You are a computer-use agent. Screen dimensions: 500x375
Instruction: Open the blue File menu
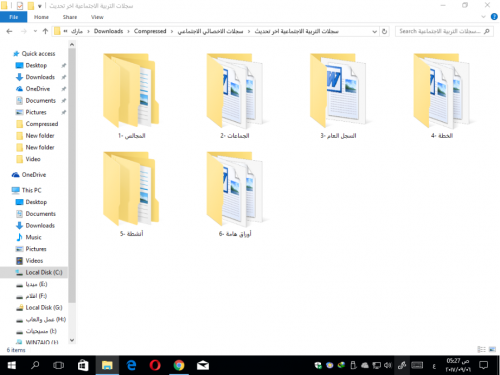coord(14,17)
